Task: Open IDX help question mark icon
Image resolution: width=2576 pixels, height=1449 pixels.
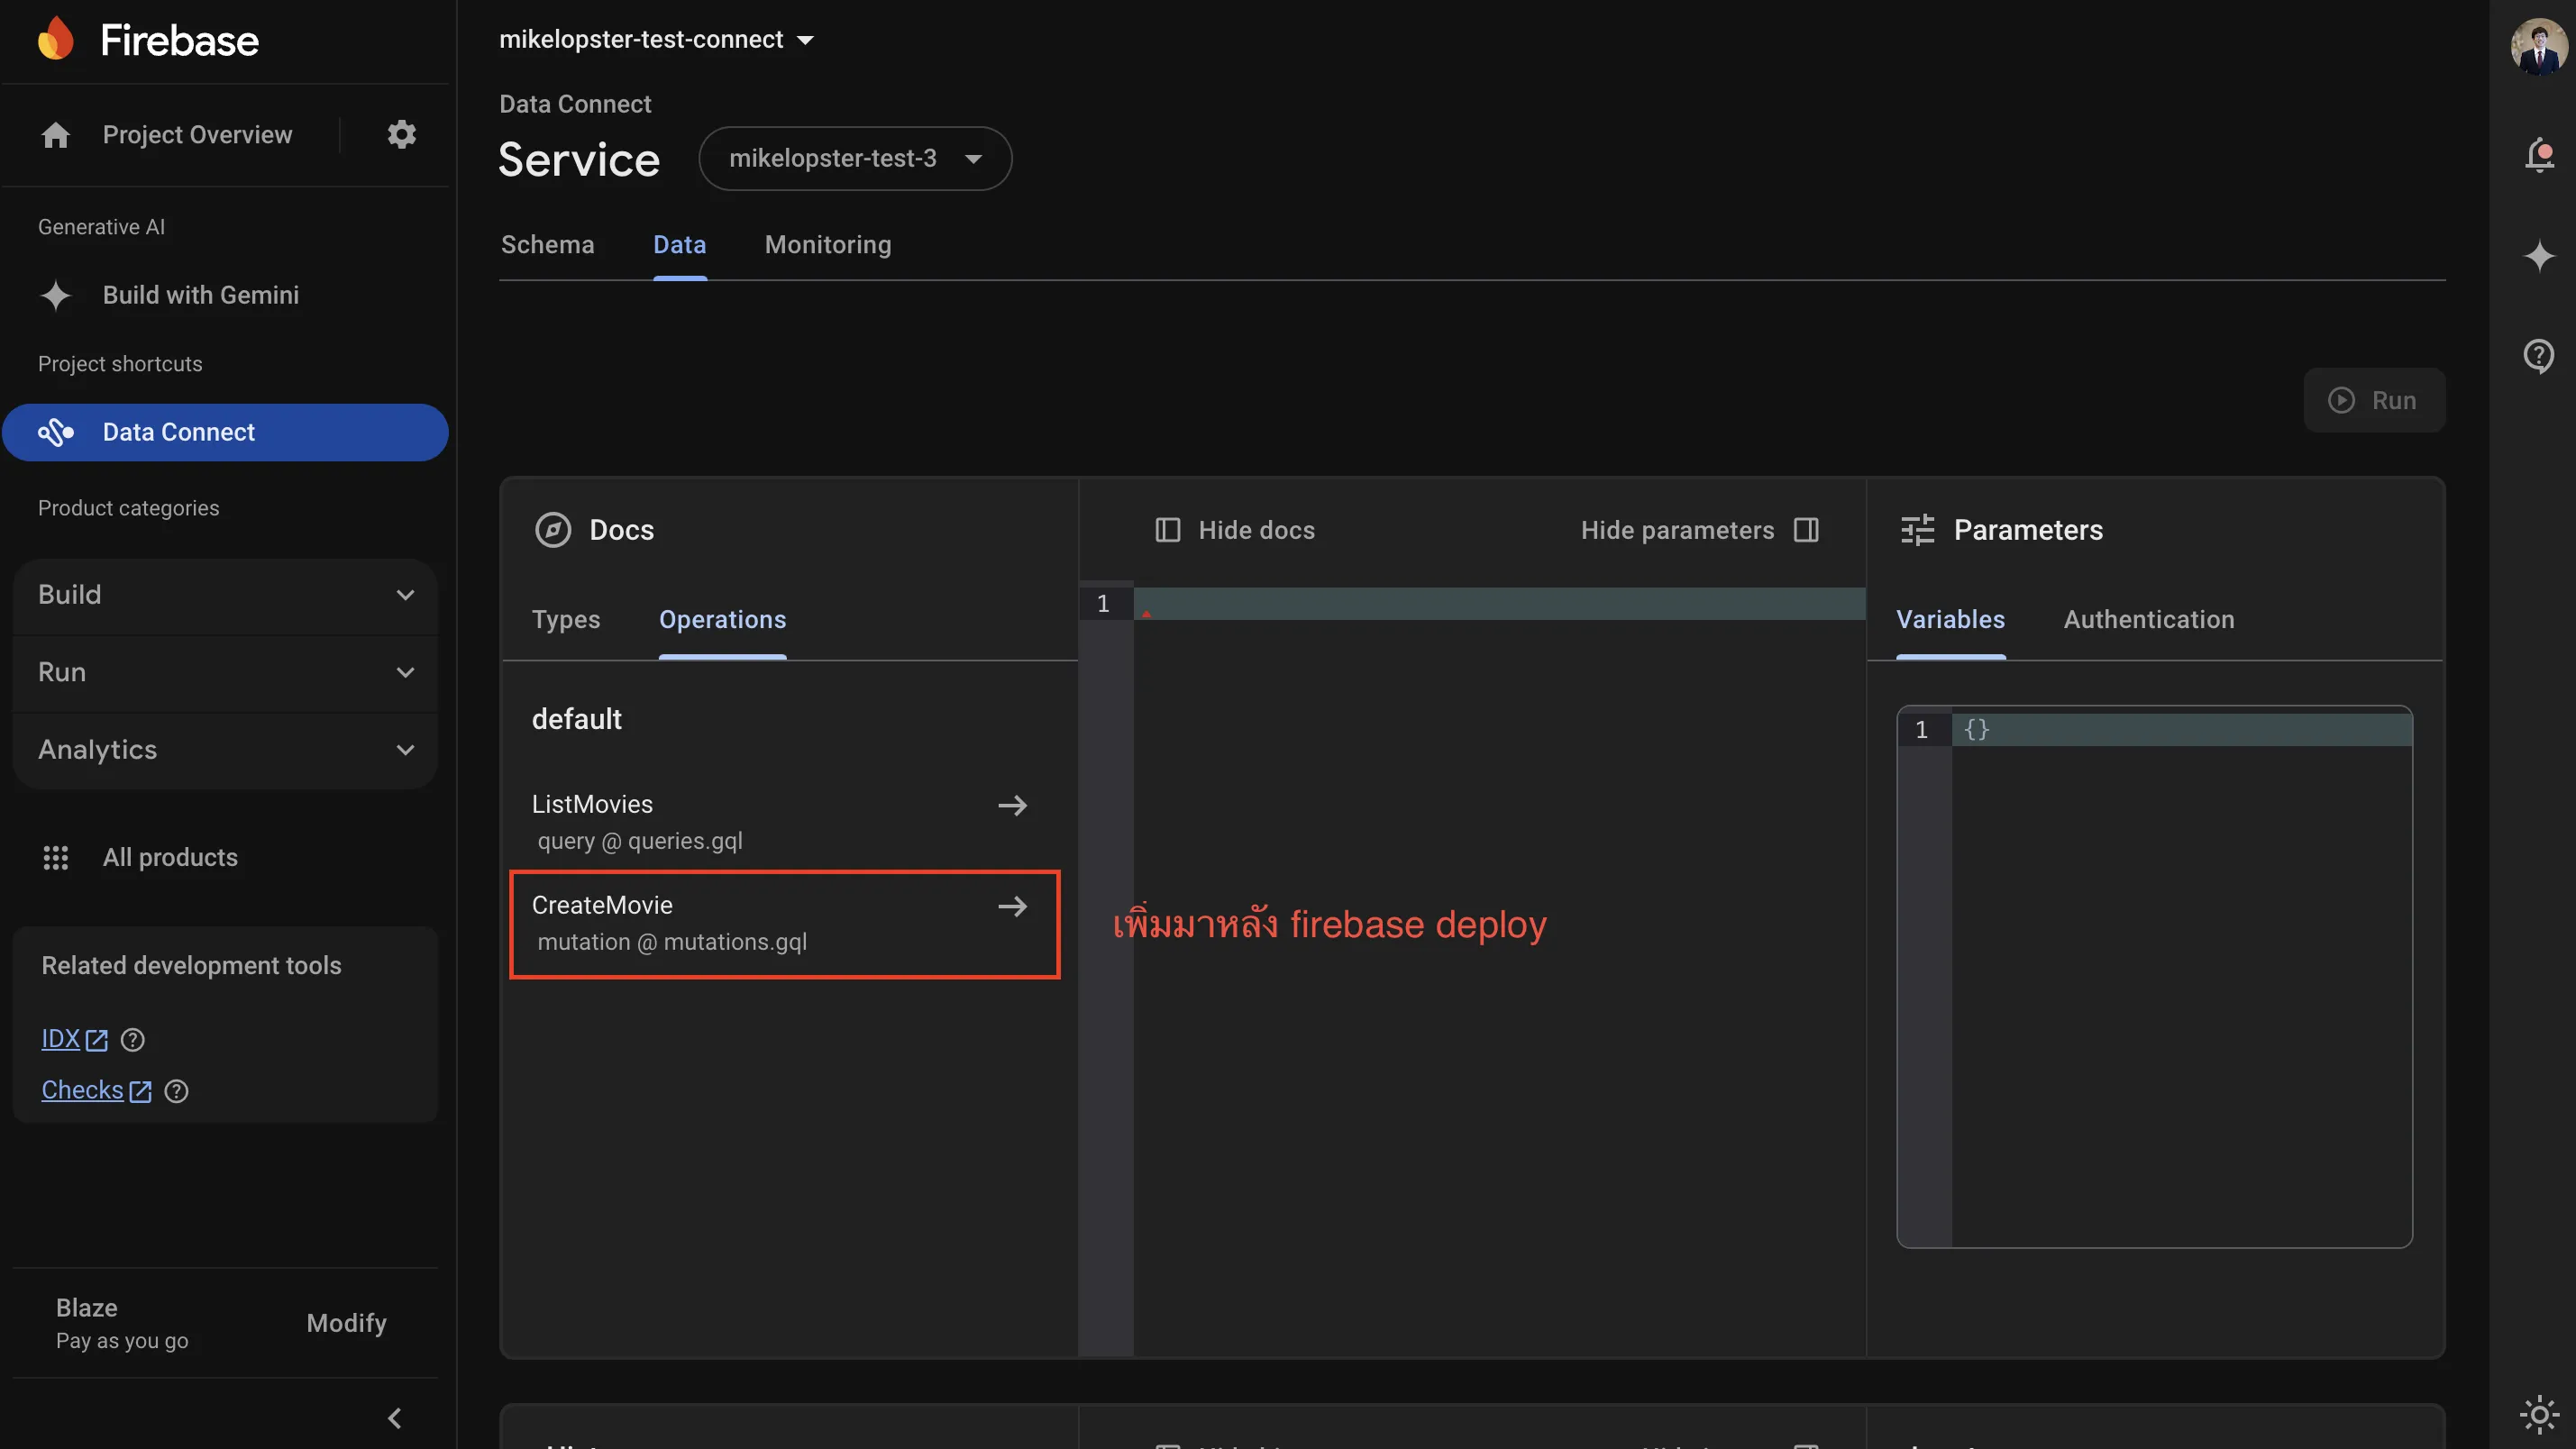Action: click(132, 1040)
